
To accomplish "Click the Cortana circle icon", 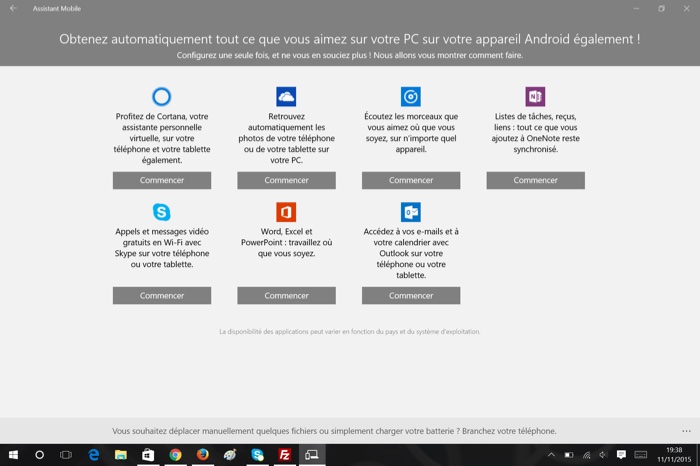I will (x=162, y=96).
